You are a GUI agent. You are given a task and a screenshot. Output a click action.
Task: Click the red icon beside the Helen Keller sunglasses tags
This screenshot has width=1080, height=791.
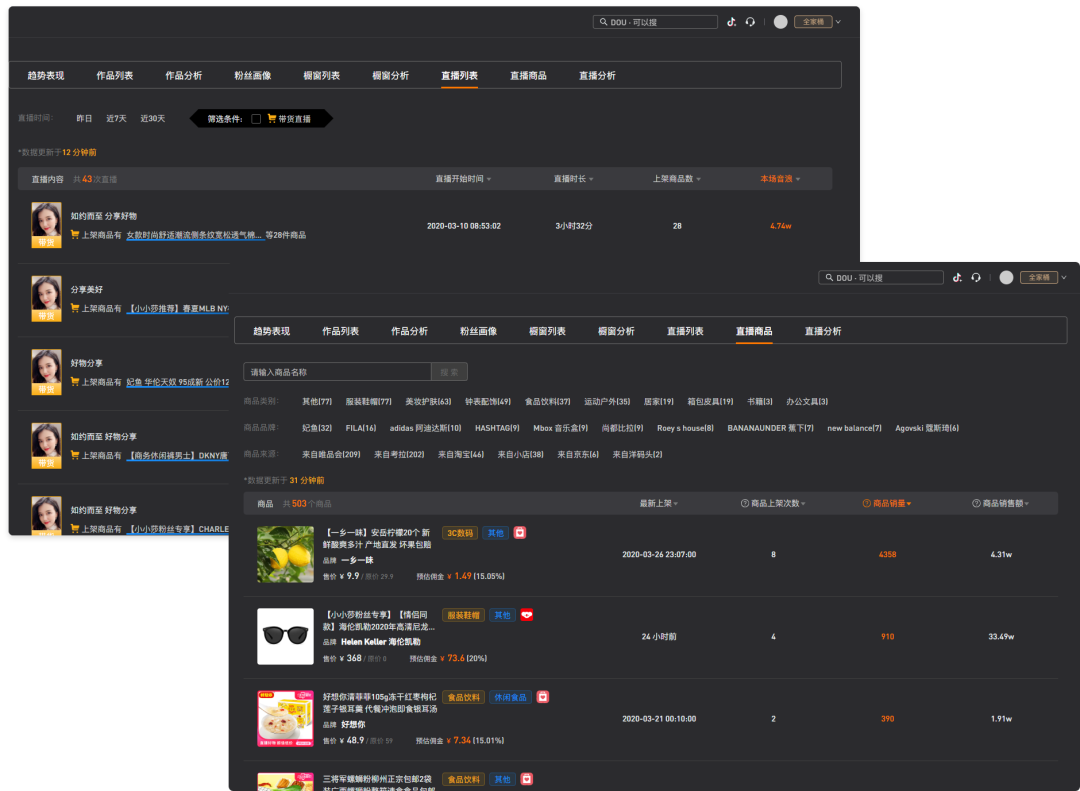tap(527, 615)
